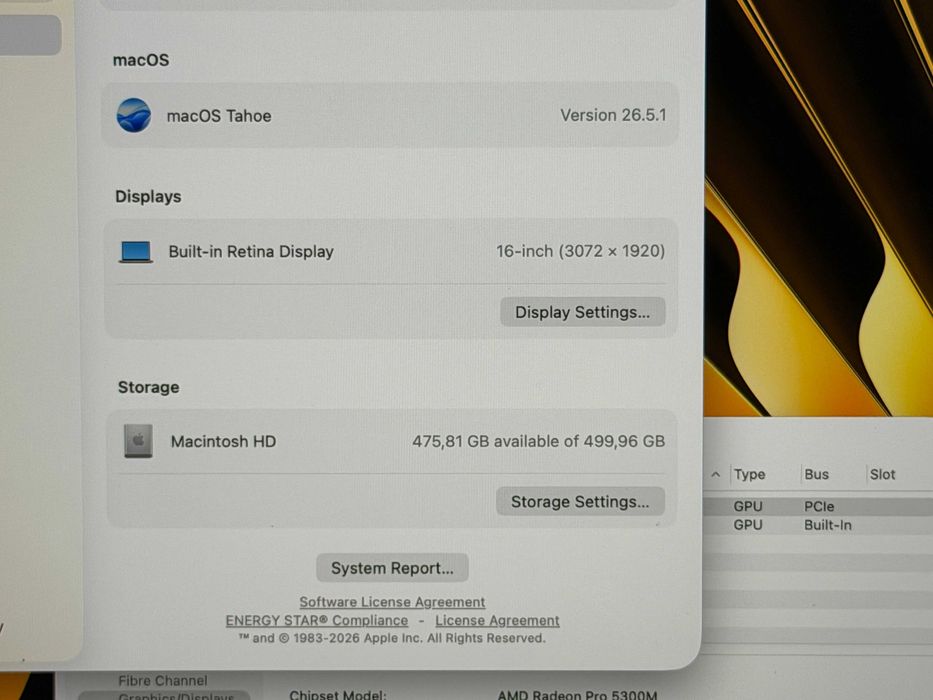Open the Software License Agreement link
The width and height of the screenshot is (933, 700).
(x=392, y=602)
